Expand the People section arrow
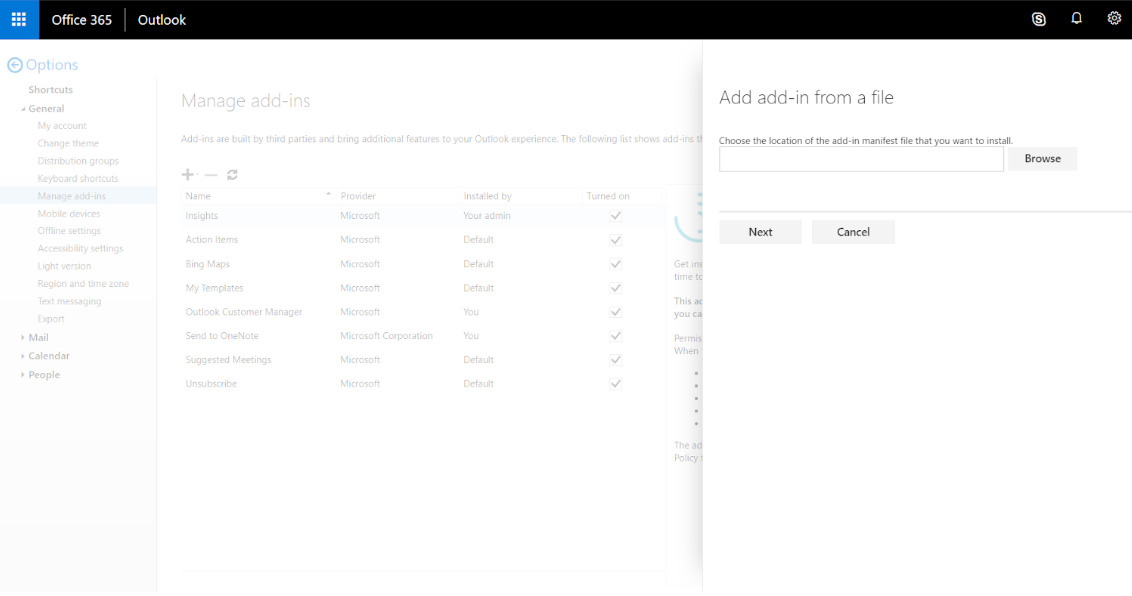The image size is (1132, 596). coord(23,374)
